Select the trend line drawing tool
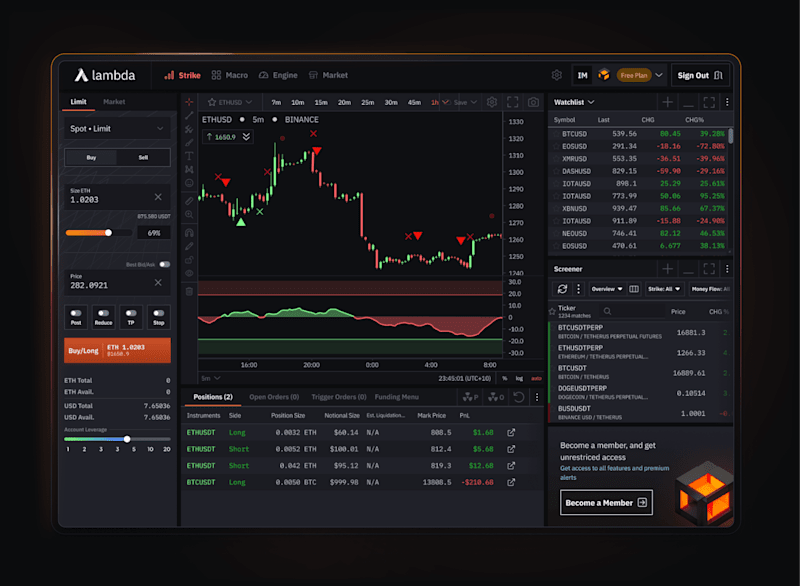800x586 pixels. [x=189, y=116]
